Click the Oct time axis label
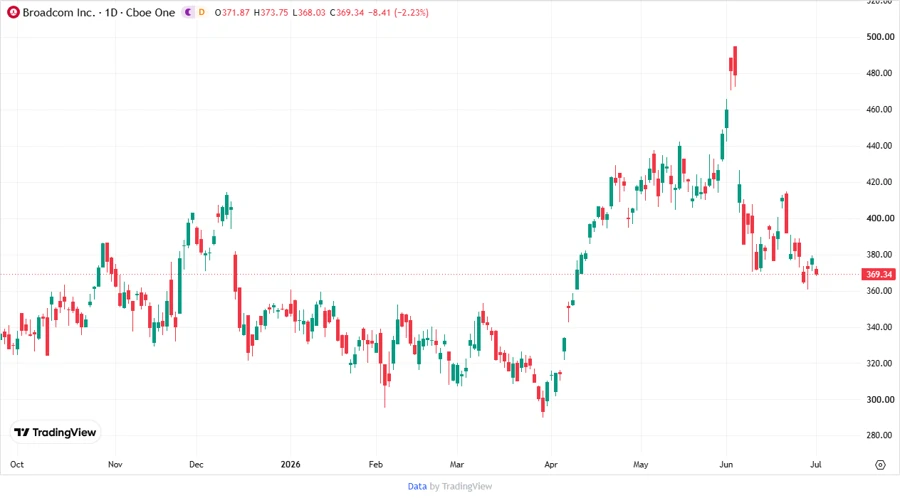Screen dimensions: 900x498 pos(17,464)
